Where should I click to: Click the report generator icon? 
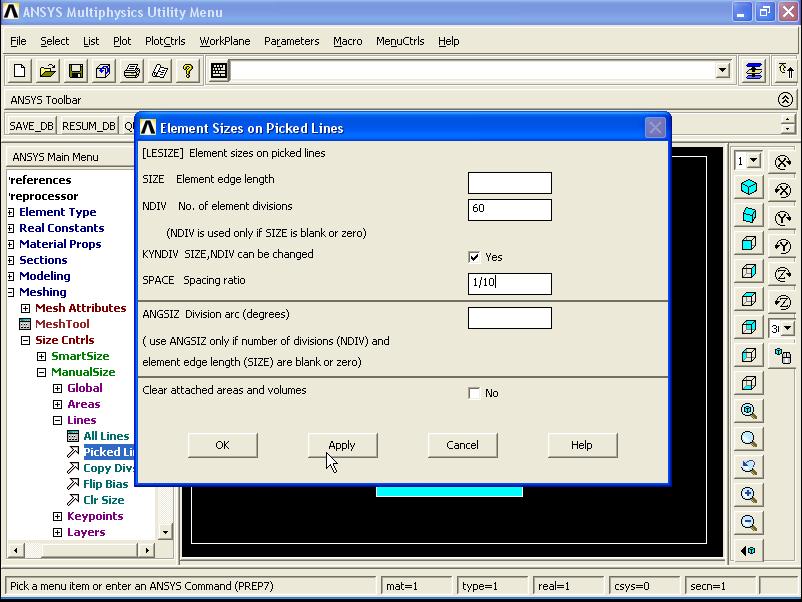[160, 71]
